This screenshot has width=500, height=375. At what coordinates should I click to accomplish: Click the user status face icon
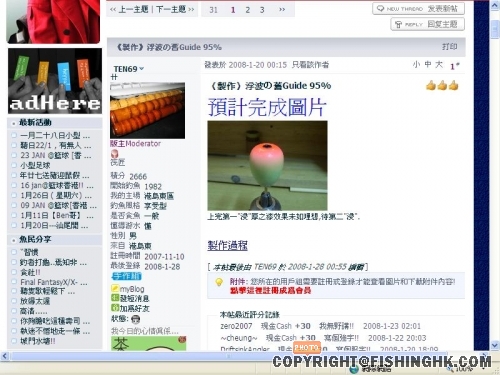click(135, 319)
